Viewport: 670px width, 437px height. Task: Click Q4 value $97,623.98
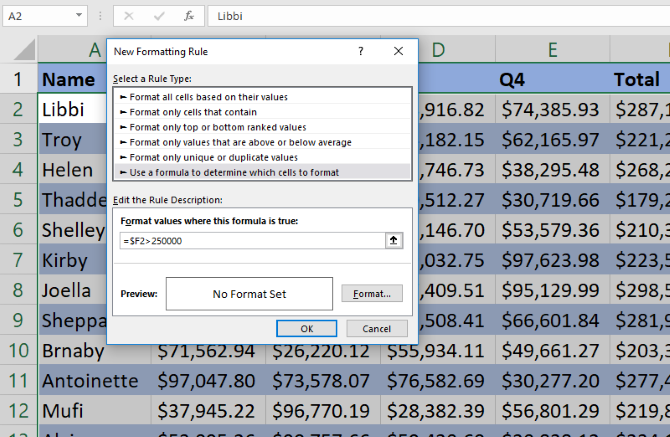coord(552,260)
